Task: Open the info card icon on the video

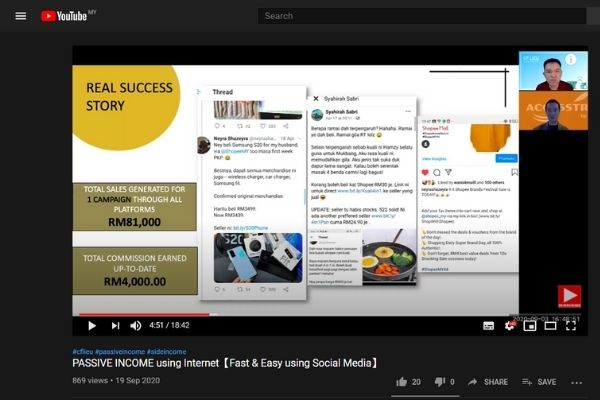Action: [571, 59]
